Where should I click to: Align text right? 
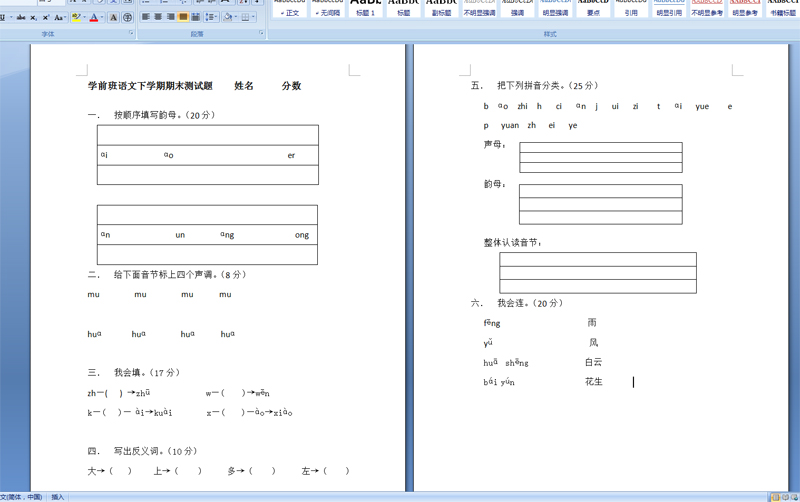170,17
